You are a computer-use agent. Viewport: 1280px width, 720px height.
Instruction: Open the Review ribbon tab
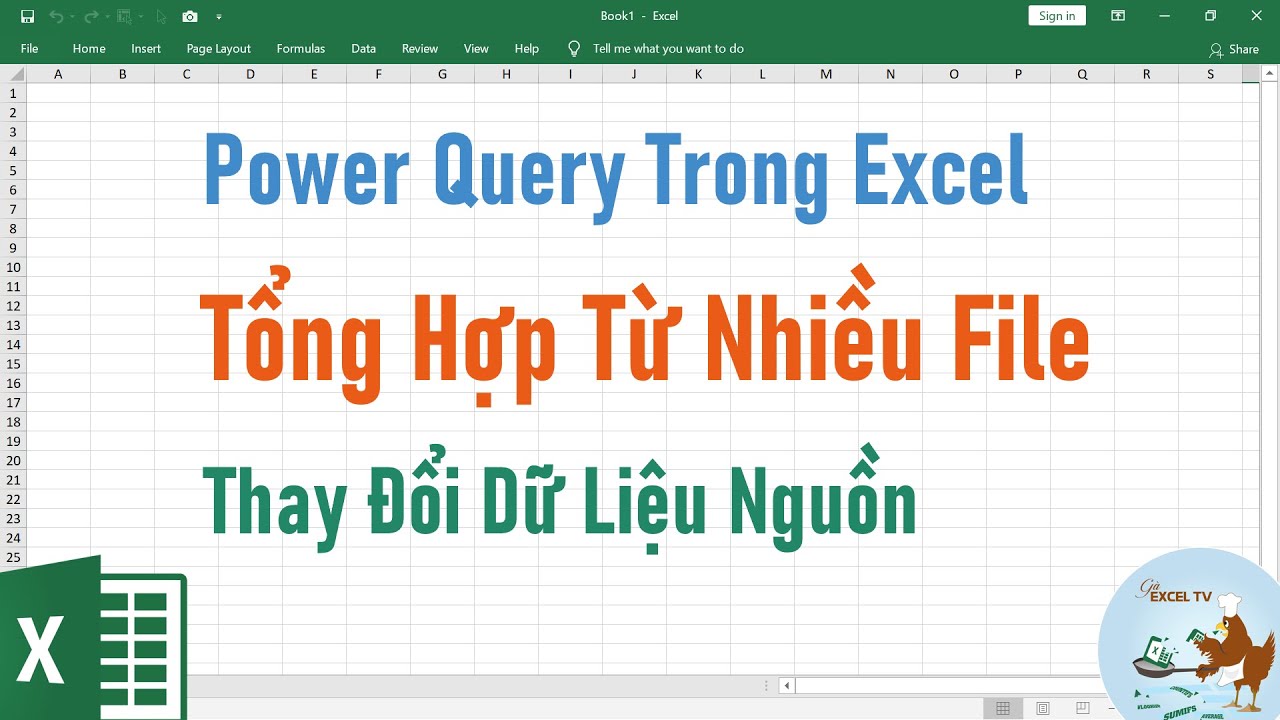(420, 48)
